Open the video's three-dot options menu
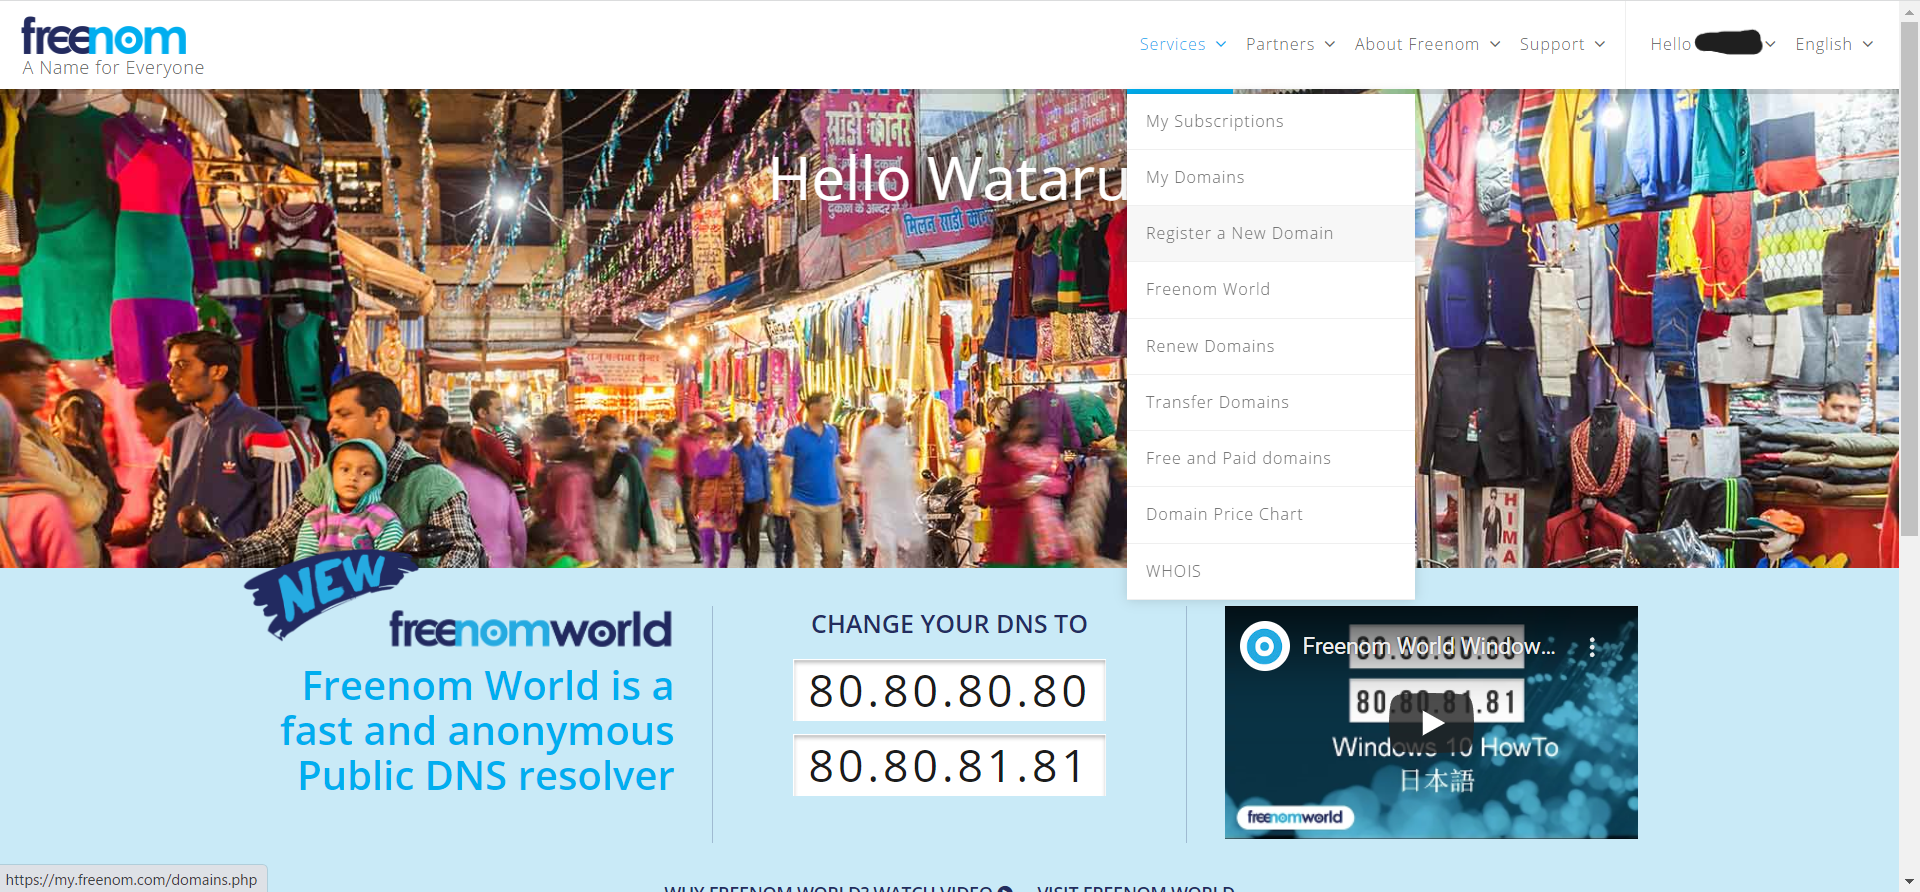The height and width of the screenshot is (892, 1920). pos(1592,647)
